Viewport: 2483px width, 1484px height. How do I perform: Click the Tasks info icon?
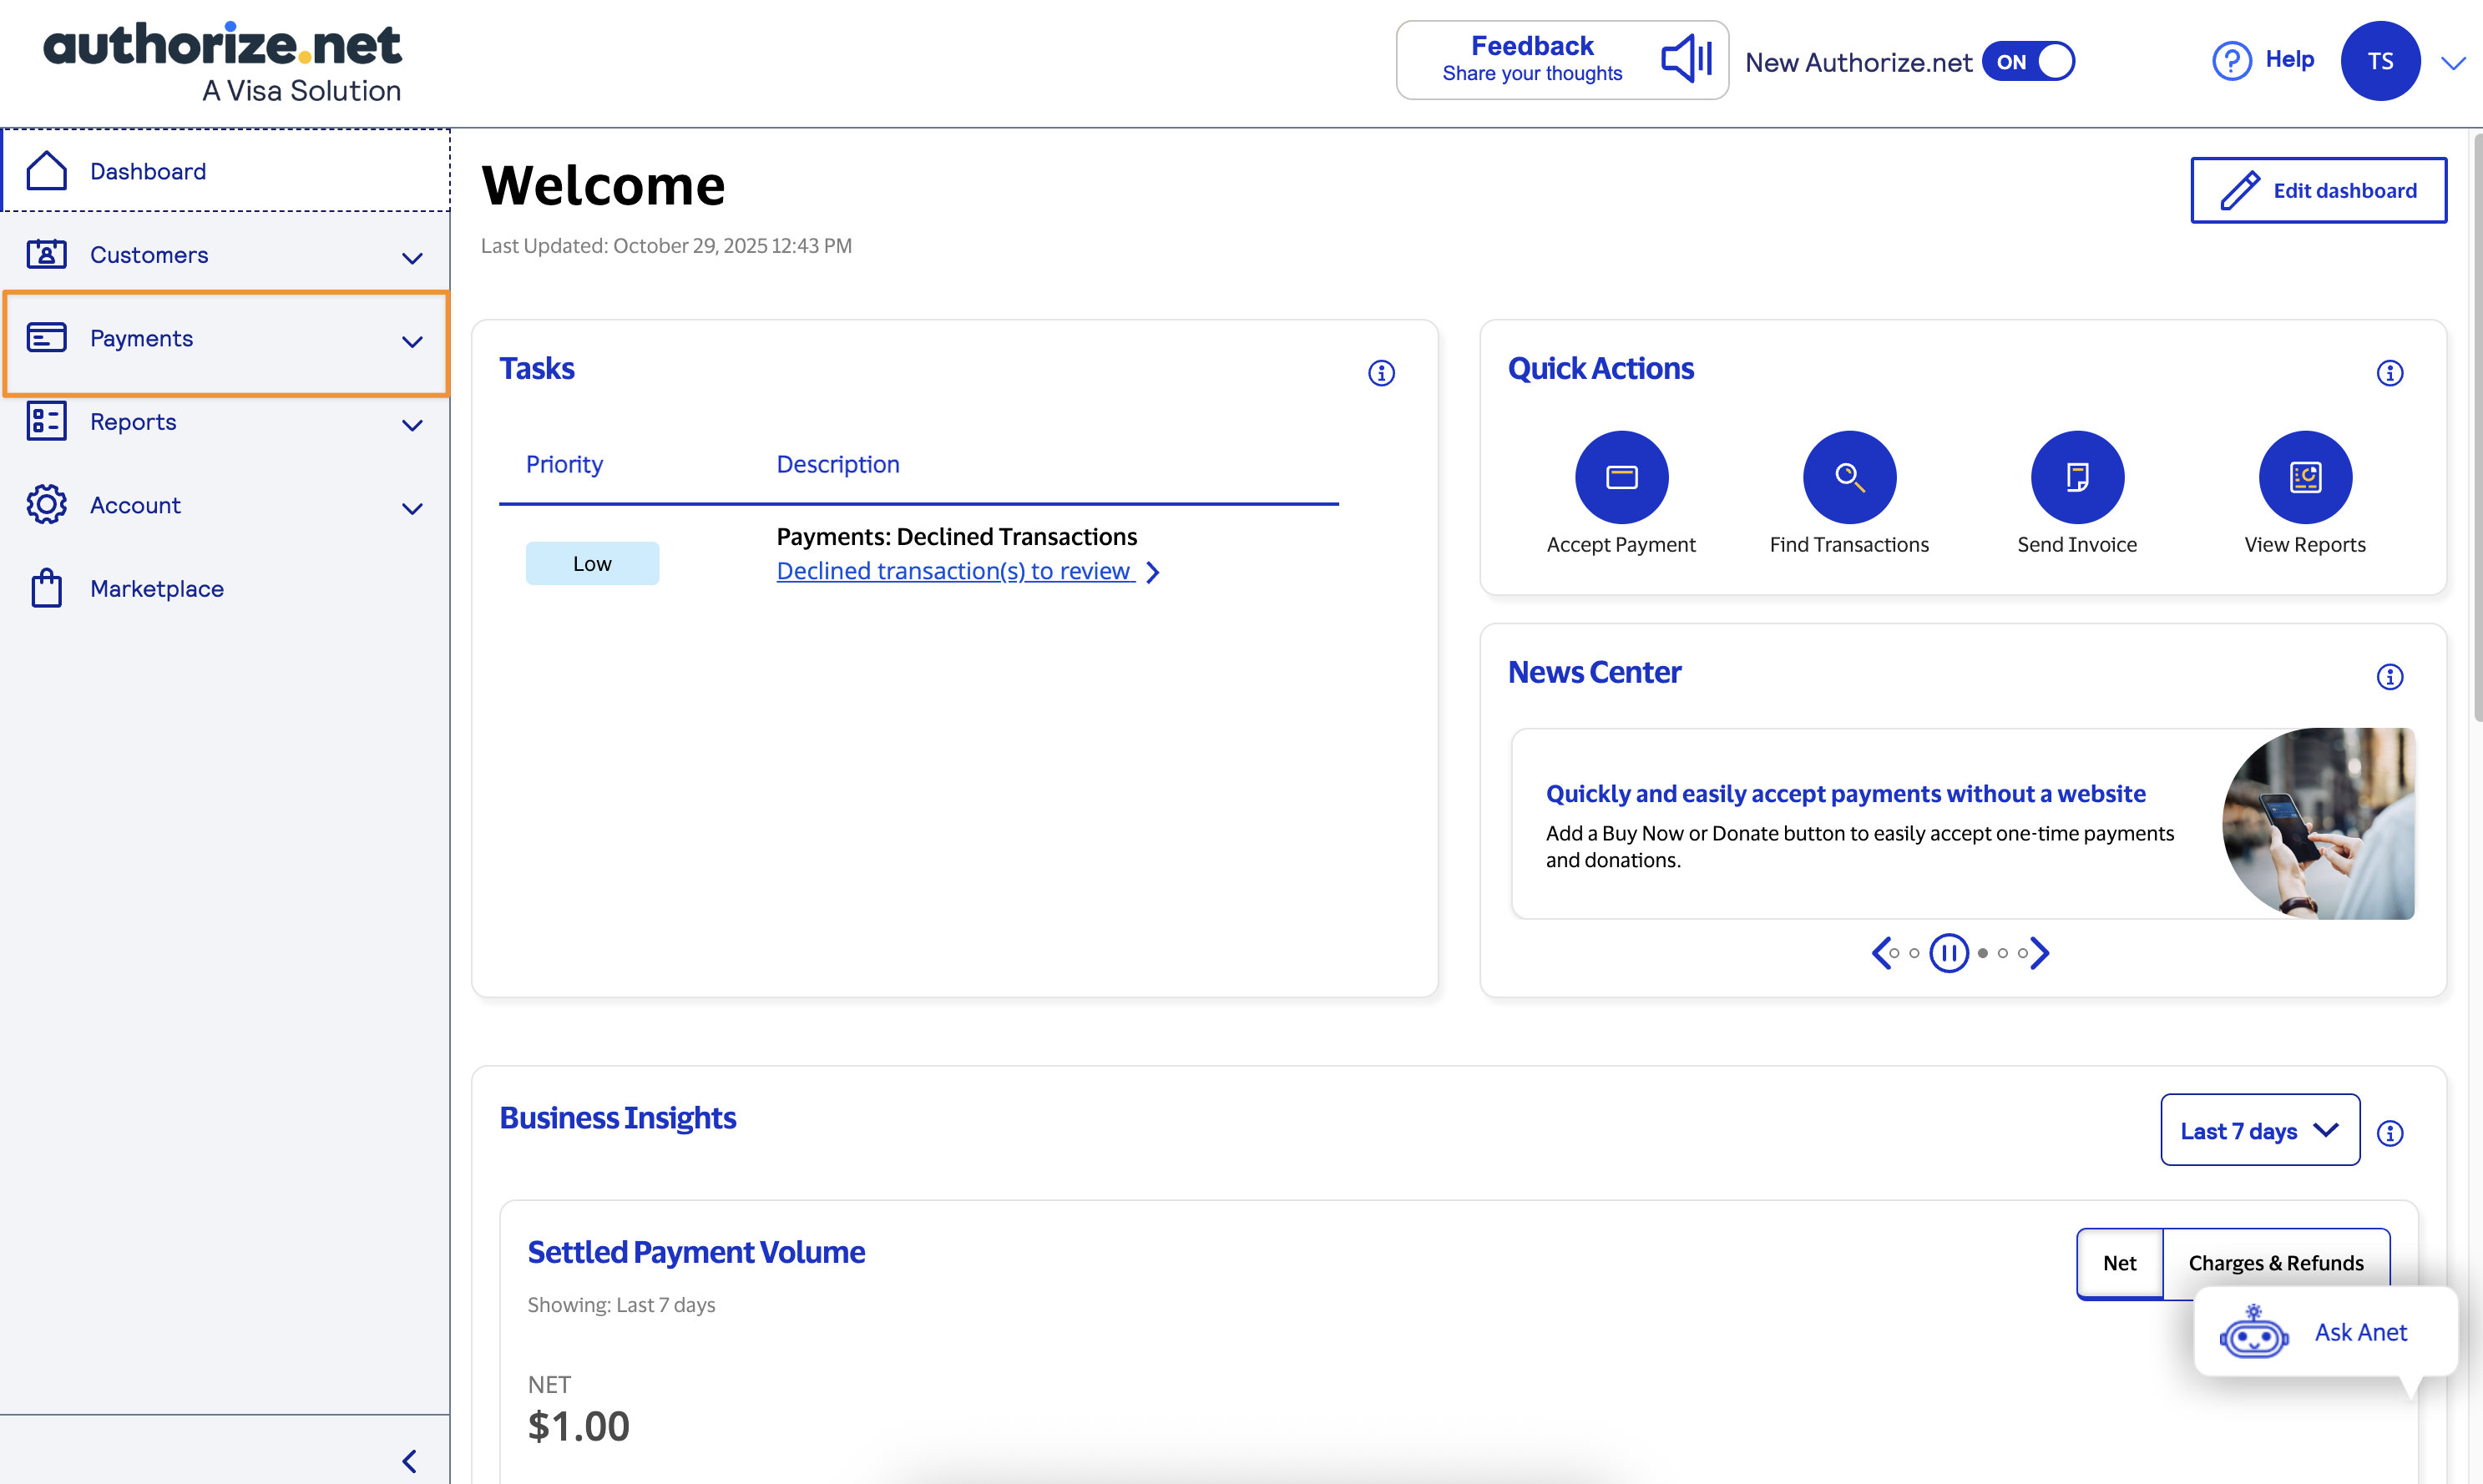[1381, 373]
